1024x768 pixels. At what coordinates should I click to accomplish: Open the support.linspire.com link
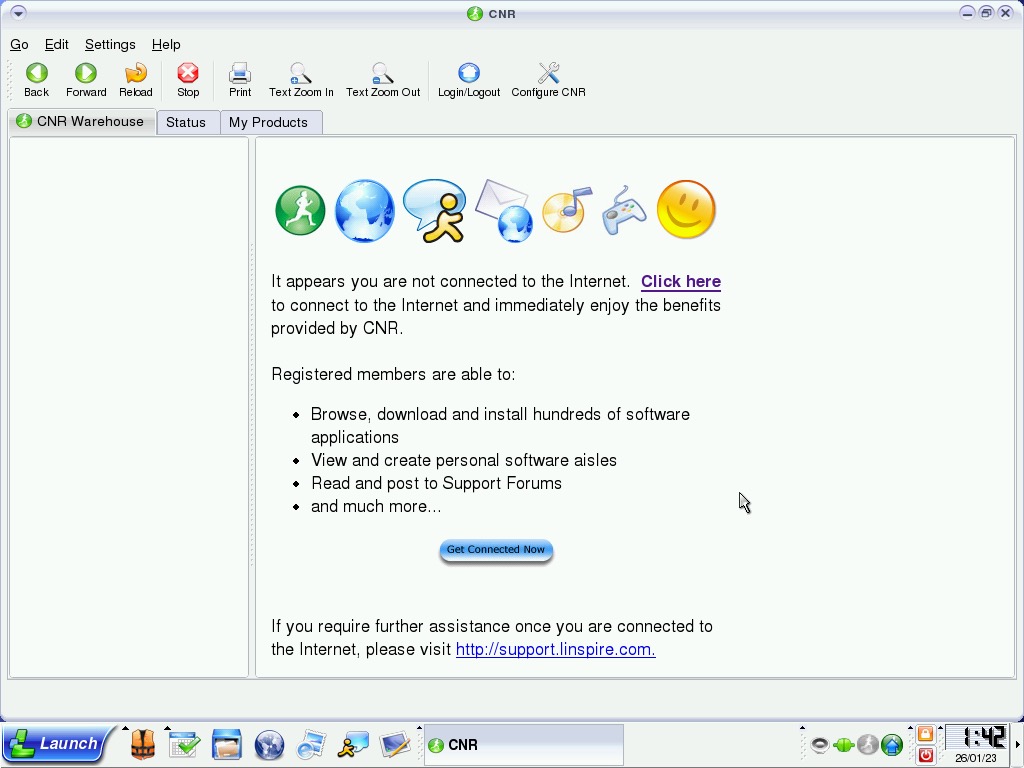tap(555, 650)
